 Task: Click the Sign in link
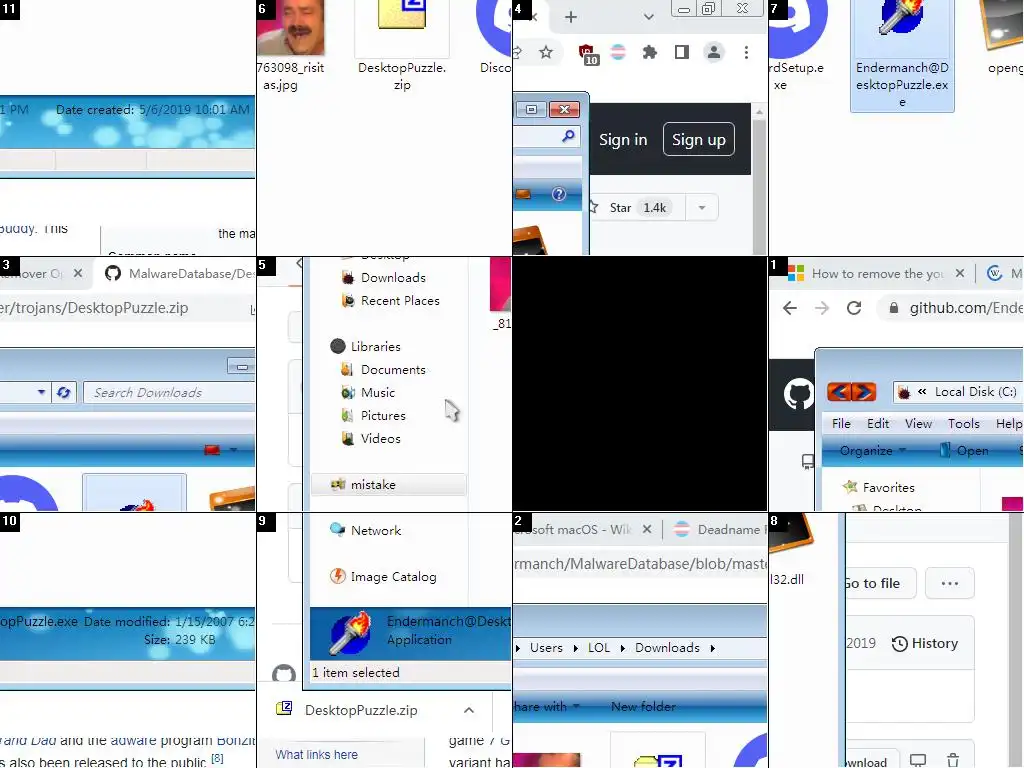623,140
